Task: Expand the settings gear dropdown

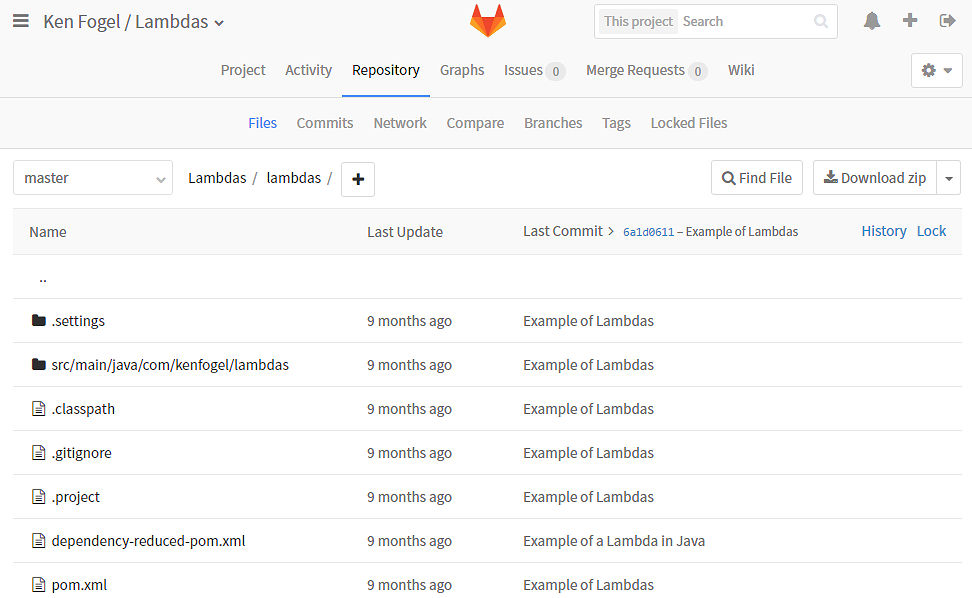Action: click(x=937, y=70)
